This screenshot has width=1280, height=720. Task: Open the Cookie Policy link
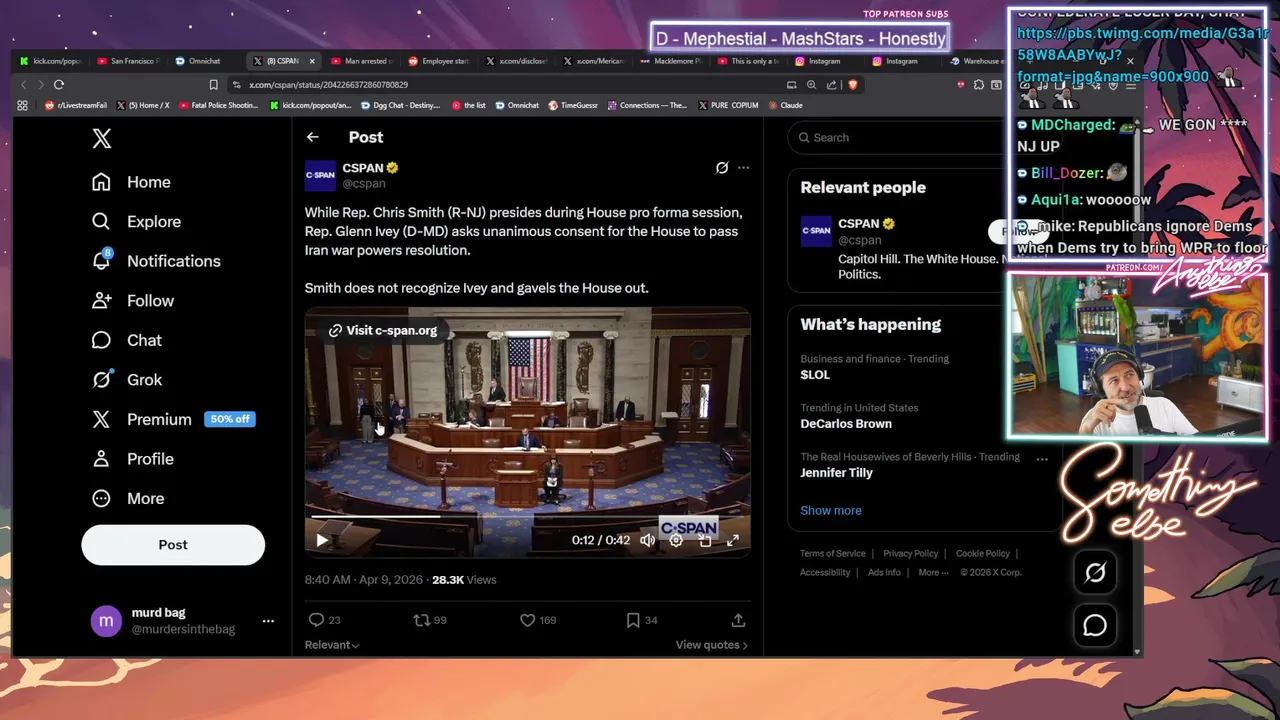pyautogui.click(x=982, y=554)
